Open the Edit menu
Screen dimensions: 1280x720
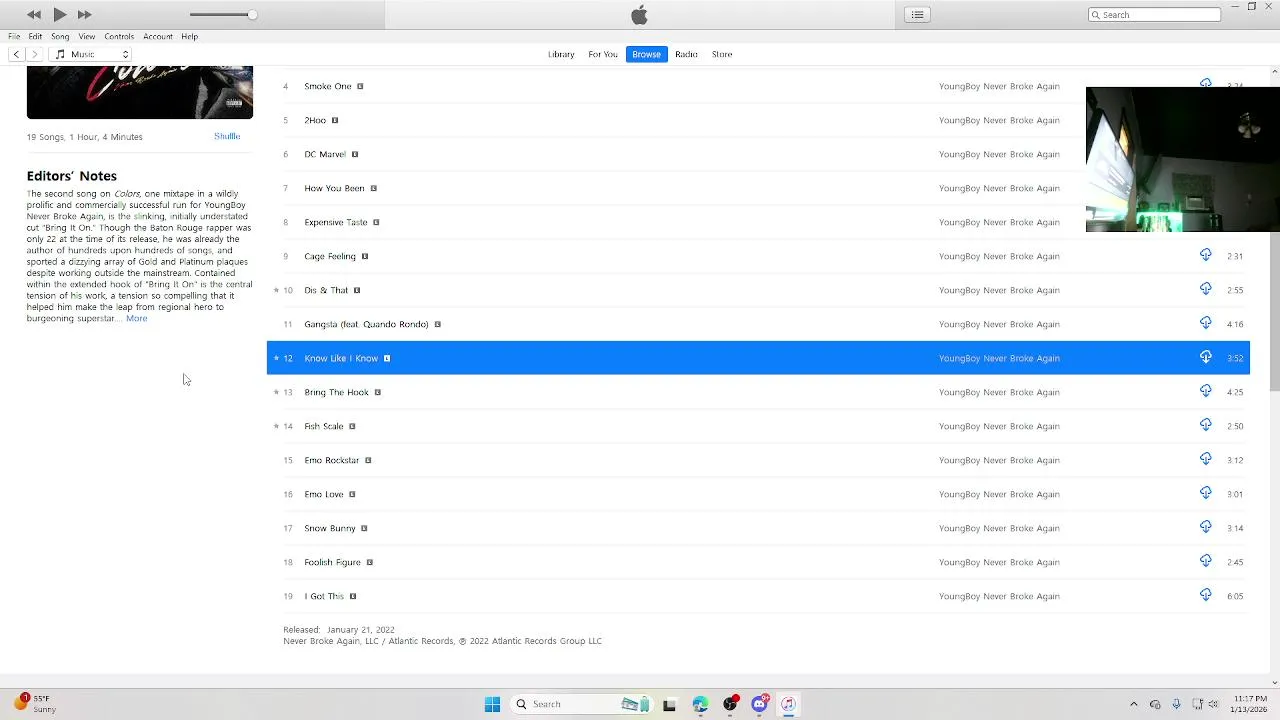coord(35,36)
